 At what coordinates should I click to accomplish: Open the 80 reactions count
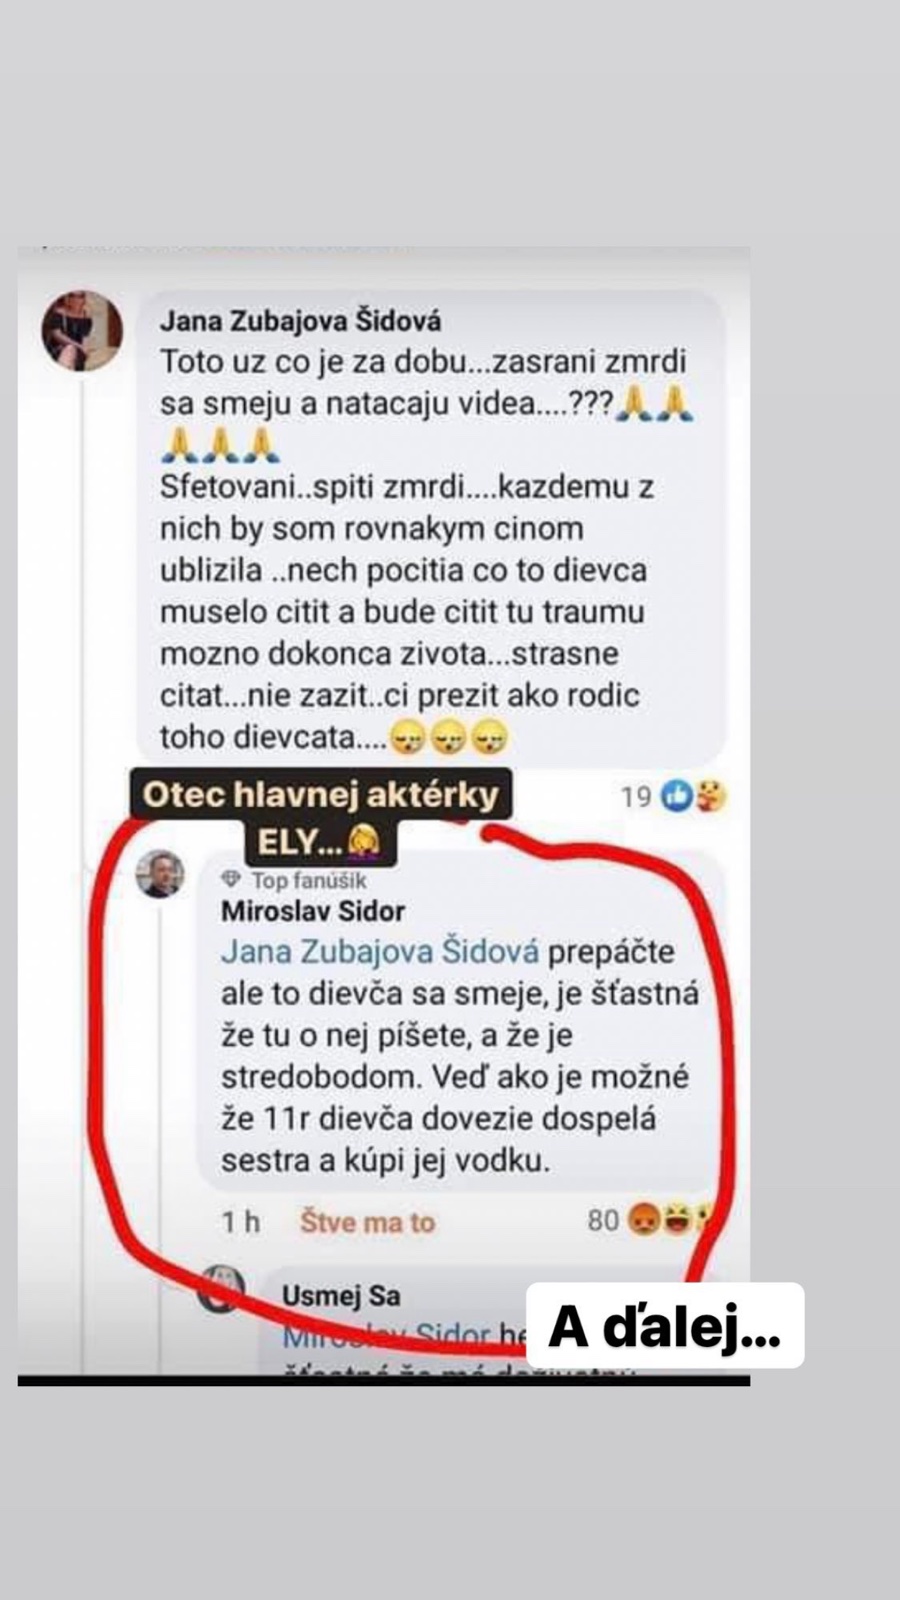(603, 1220)
